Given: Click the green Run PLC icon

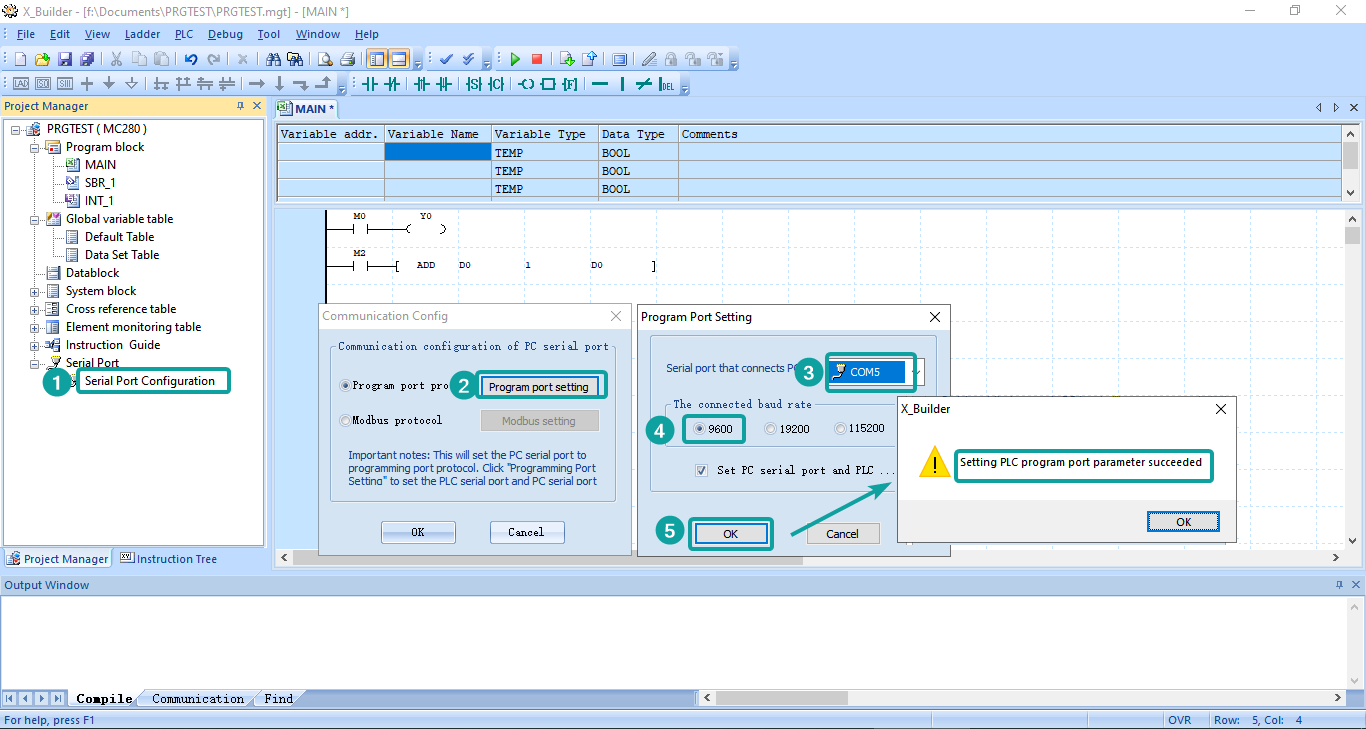Looking at the screenshot, I should (x=515, y=60).
